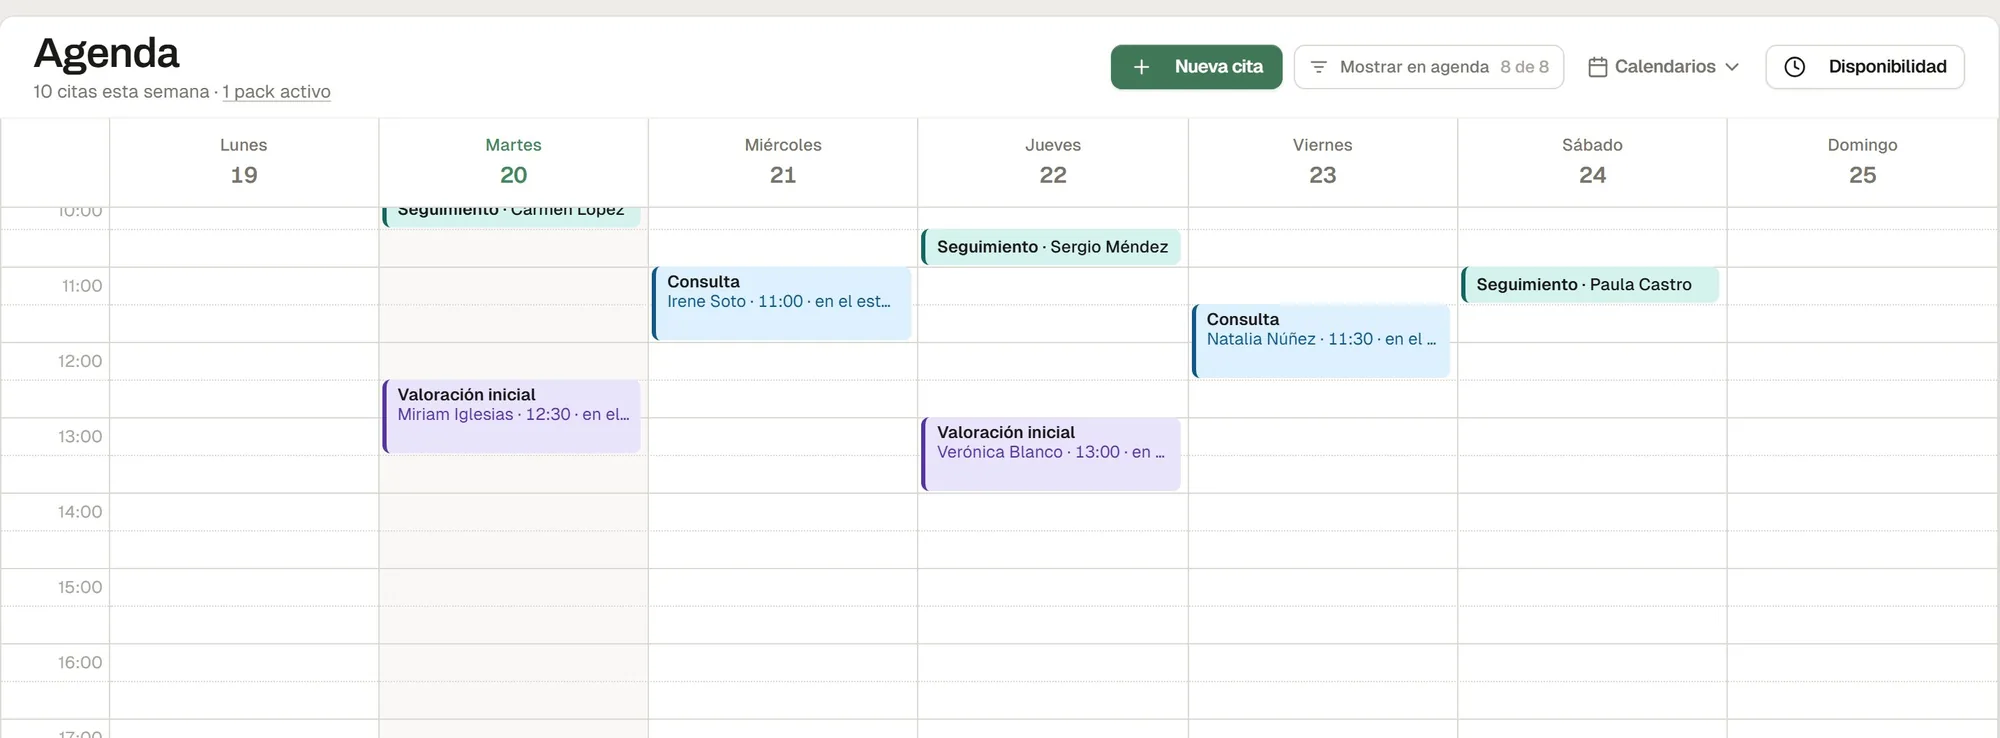Open Consulta appointment with Irene Soto

tap(782, 303)
